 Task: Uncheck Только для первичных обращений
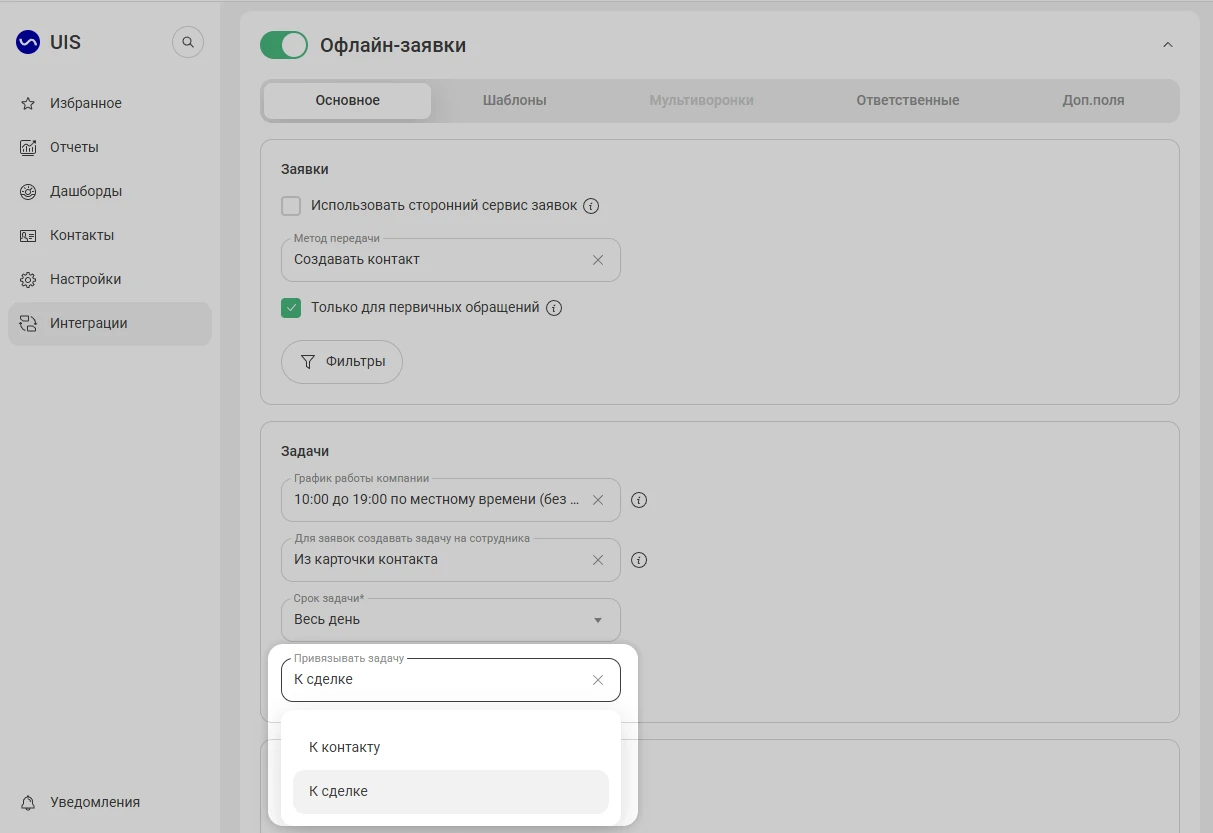(x=291, y=308)
